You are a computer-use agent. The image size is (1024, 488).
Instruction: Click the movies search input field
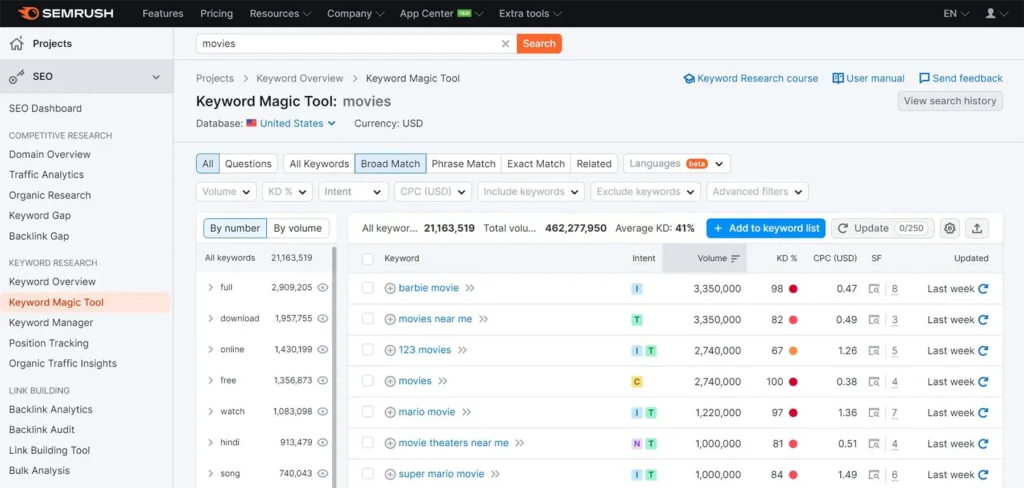point(348,44)
